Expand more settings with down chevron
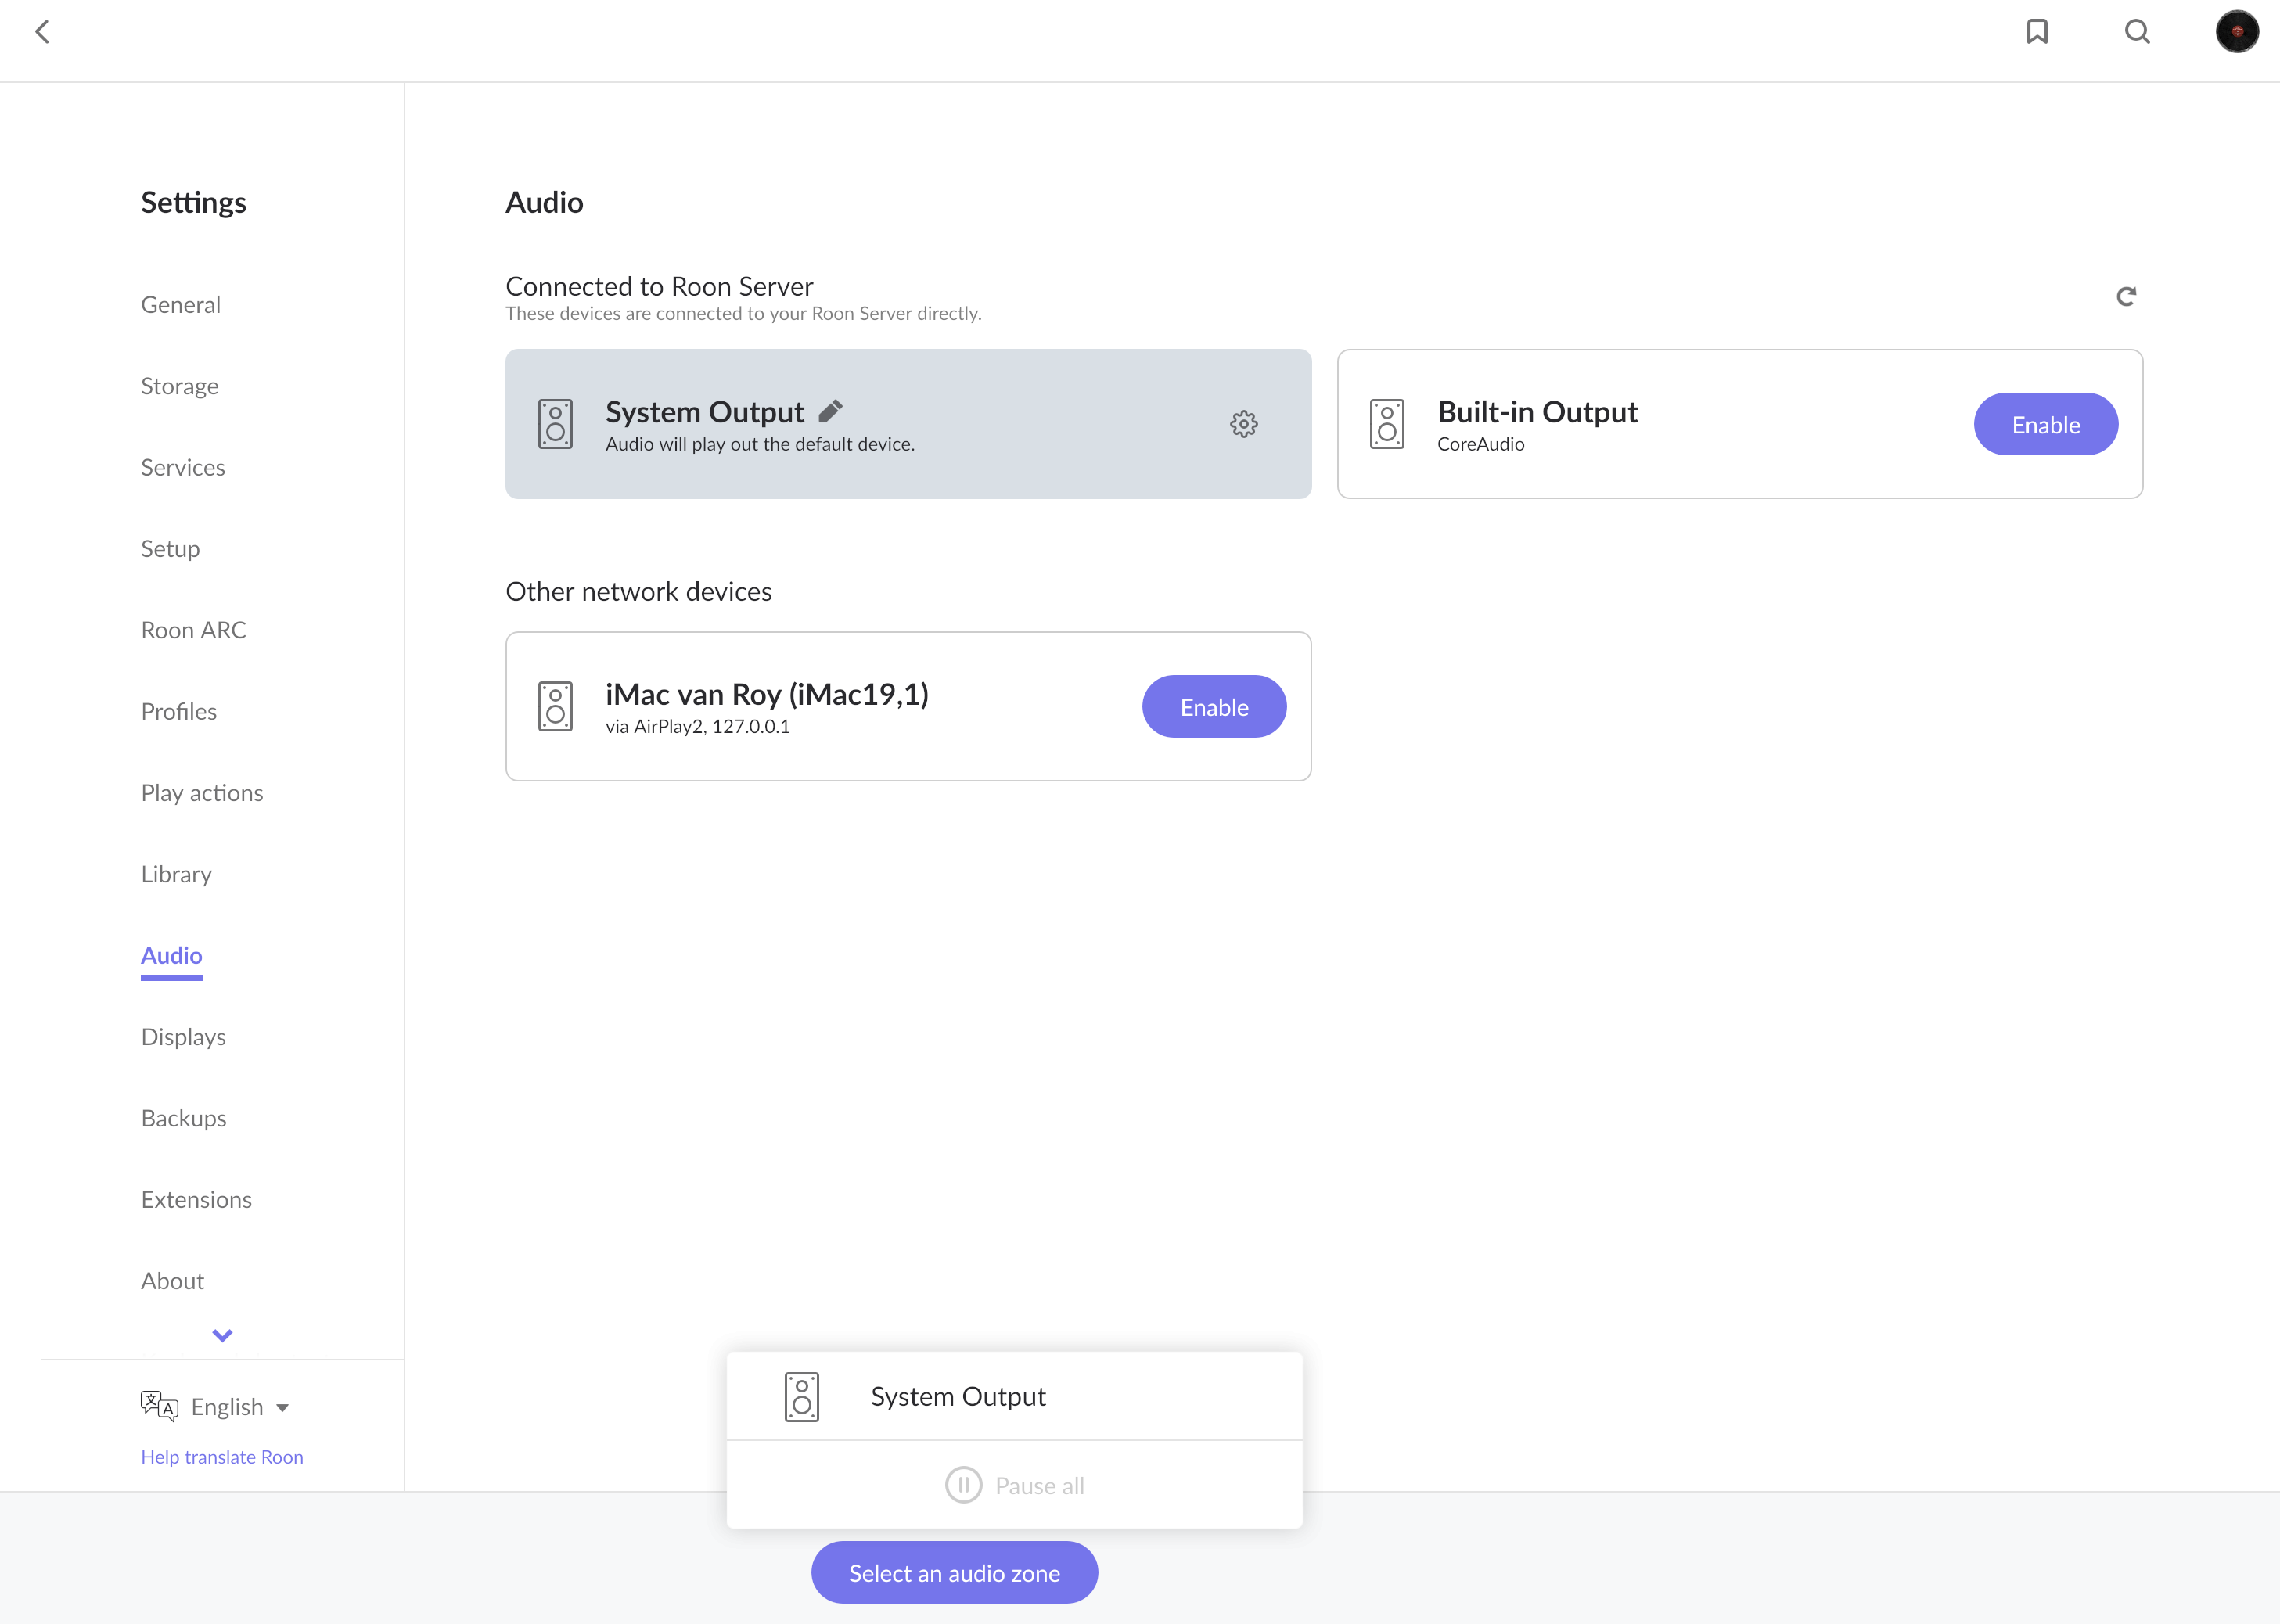The height and width of the screenshot is (1624, 2280). (222, 1335)
